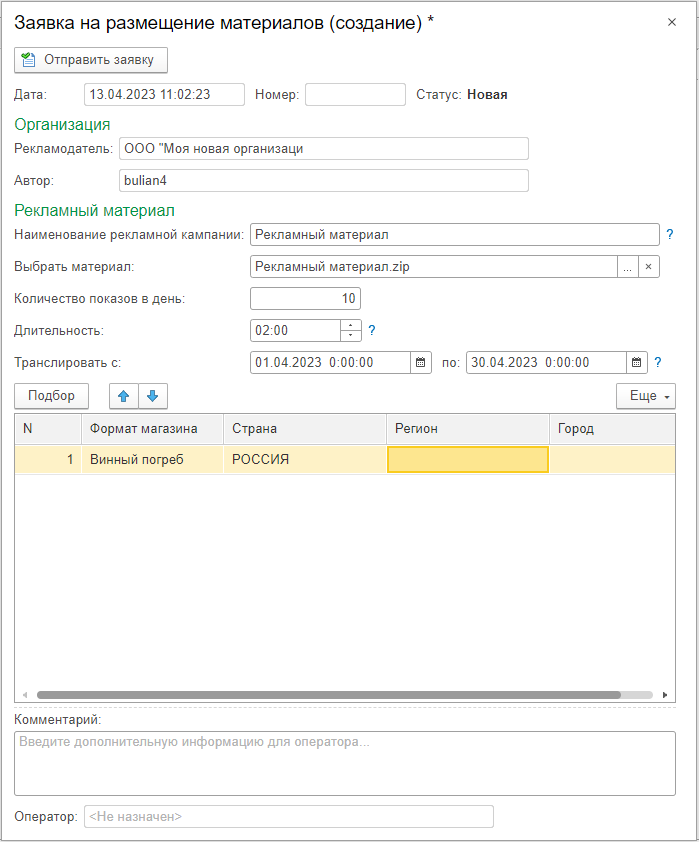Open help for broadcast period
699x842 pixels.
coord(658,362)
